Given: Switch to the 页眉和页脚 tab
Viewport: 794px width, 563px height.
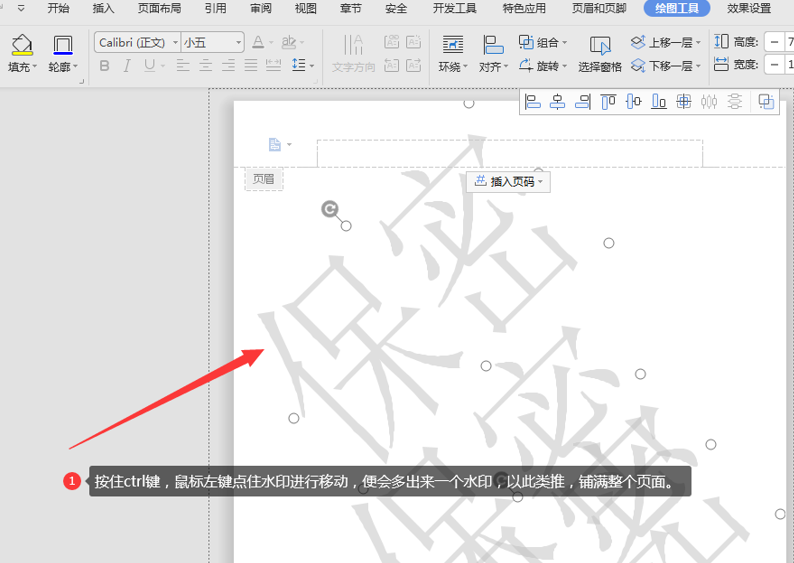Looking at the screenshot, I should [x=599, y=8].
